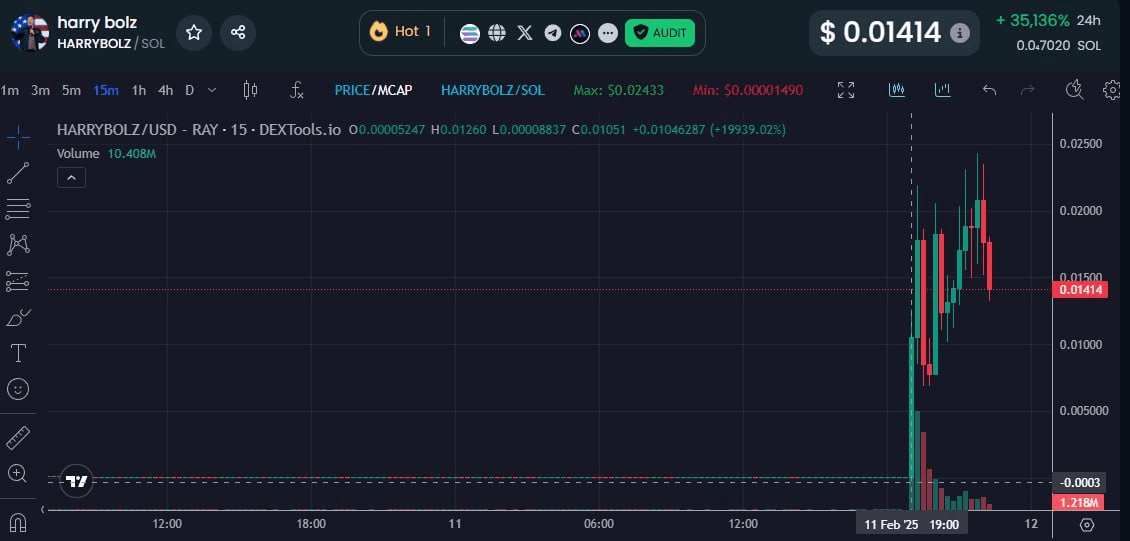Select the trend line drawing tool

(x=18, y=174)
